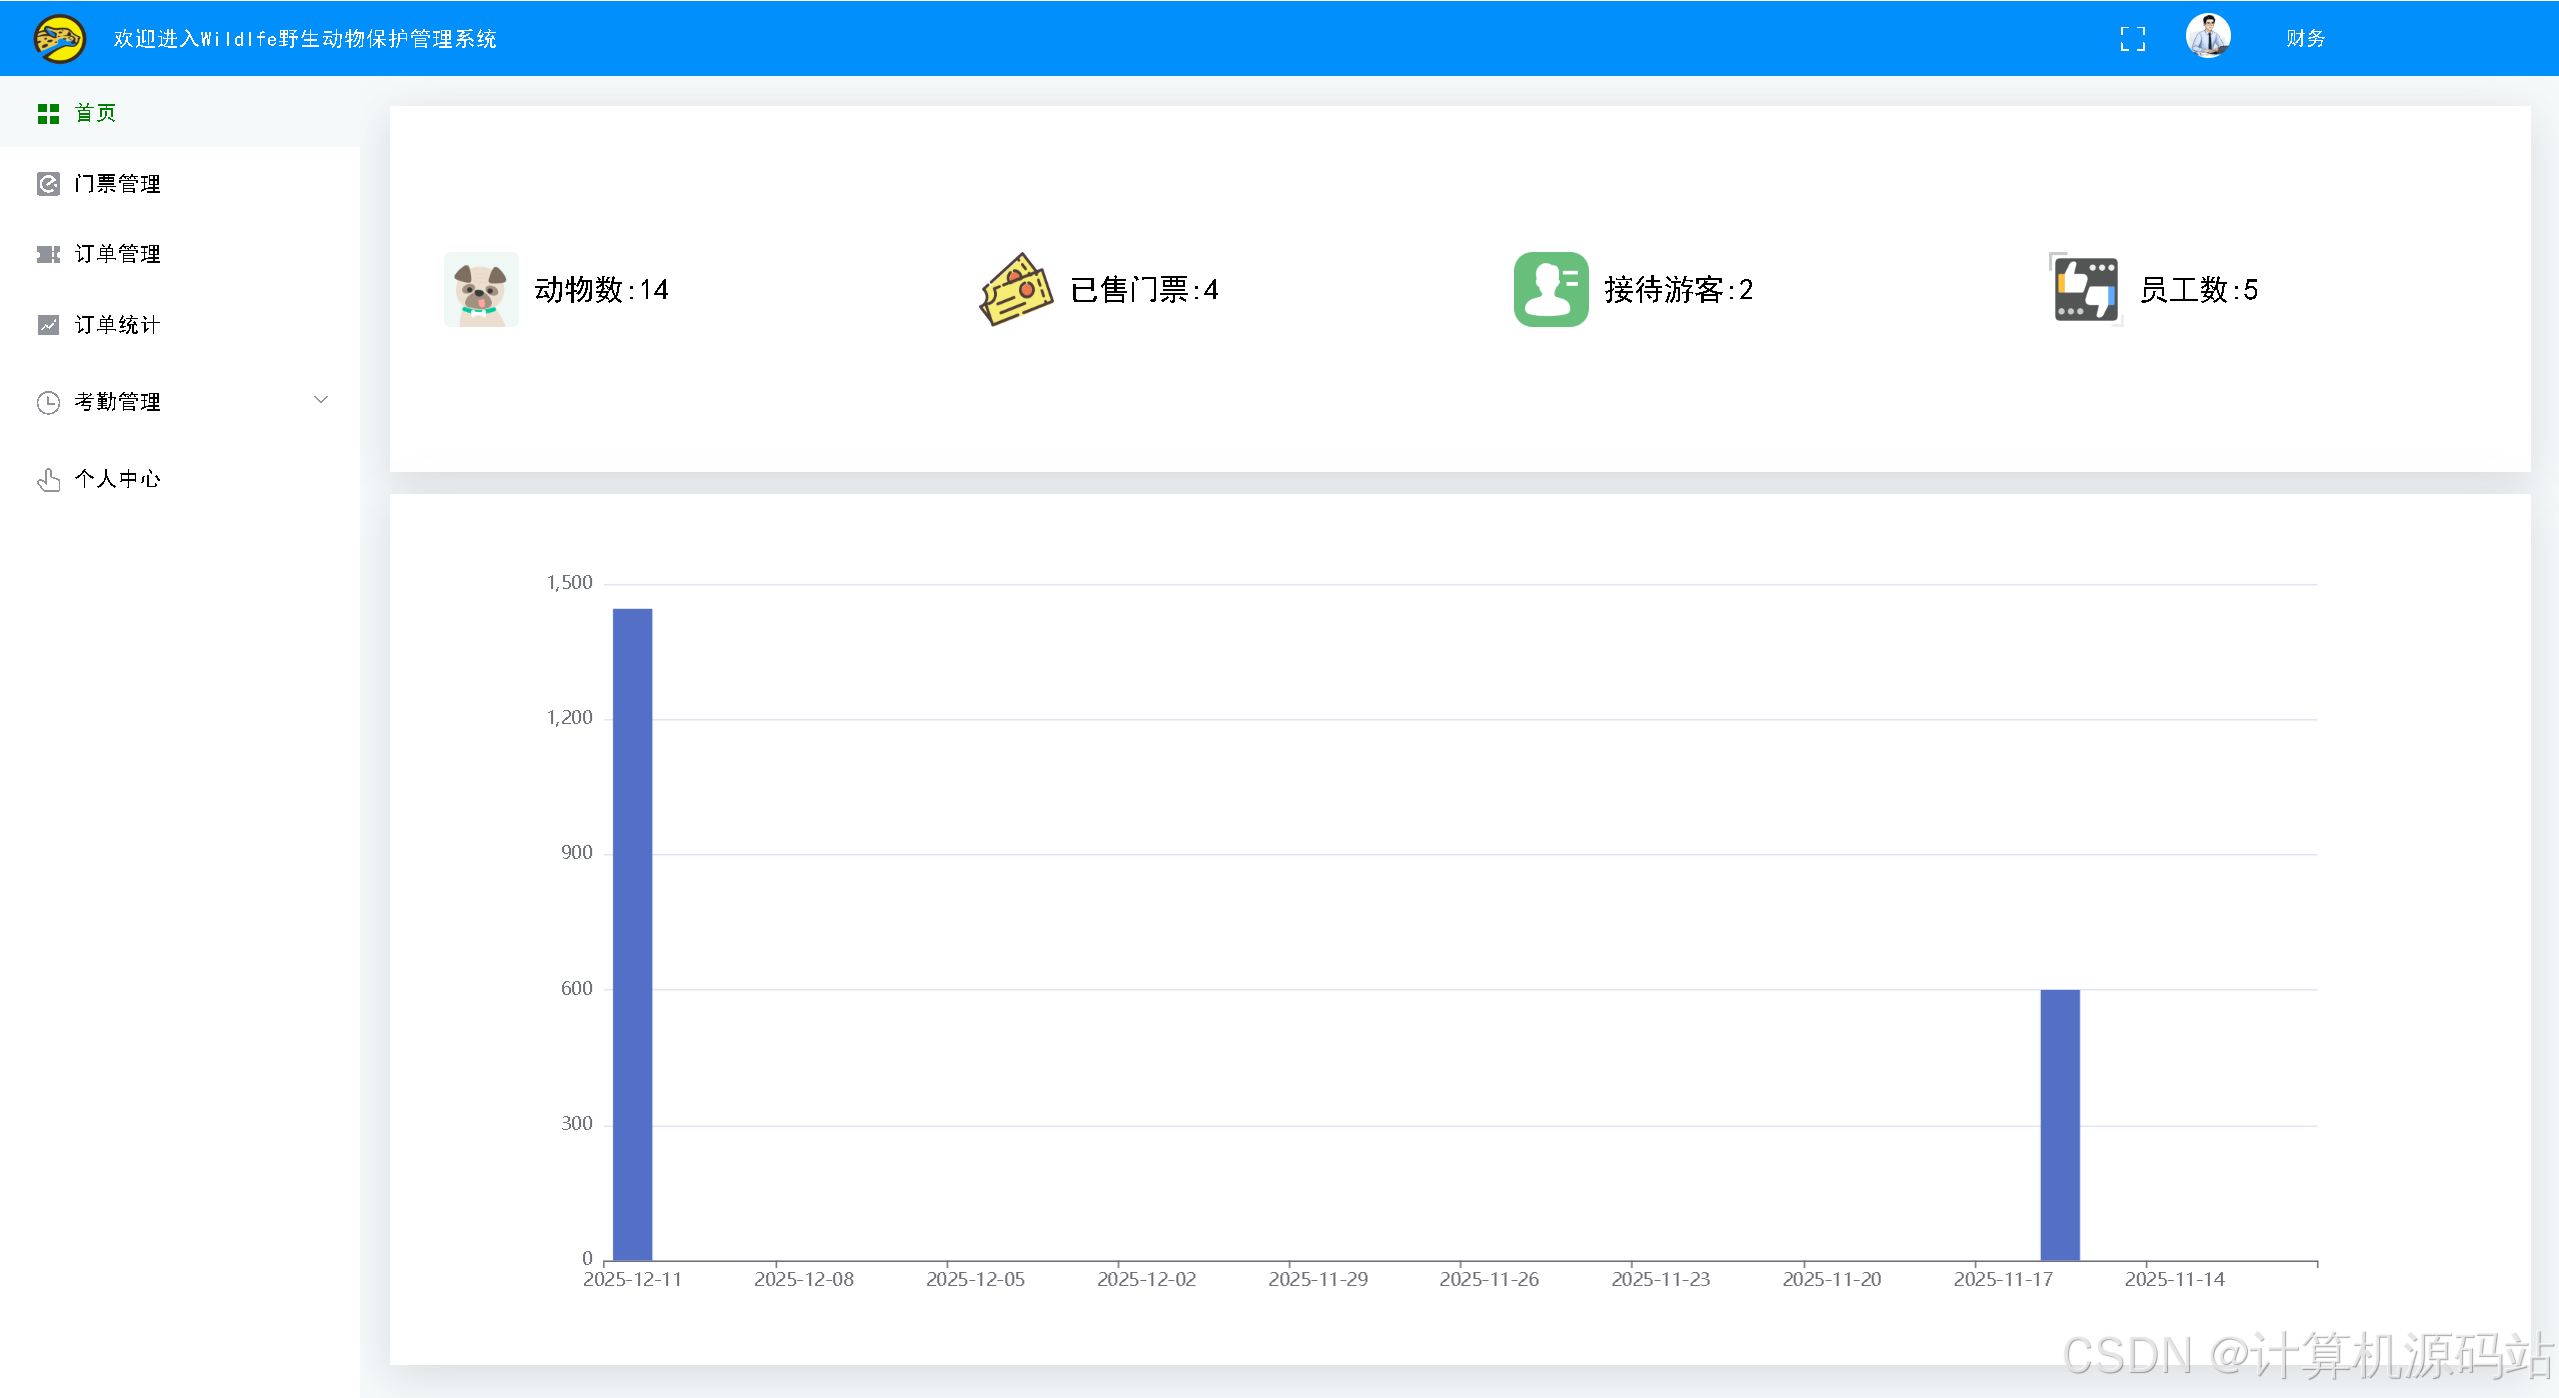Click the 订单管理 coupon icon
This screenshot has width=2559, height=1398.
[x=48, y=254]
